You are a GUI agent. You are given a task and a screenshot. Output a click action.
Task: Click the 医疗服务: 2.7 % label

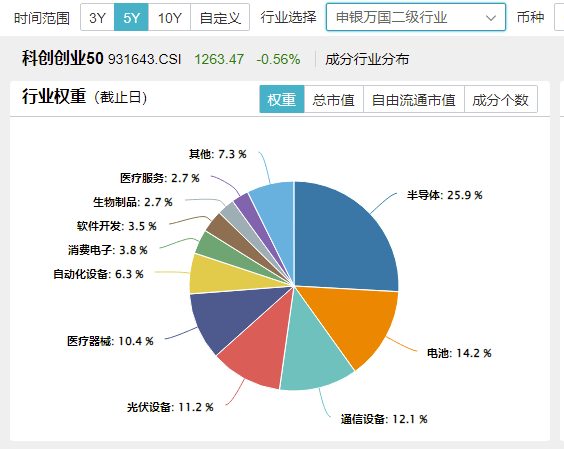(x=159, y=178)
